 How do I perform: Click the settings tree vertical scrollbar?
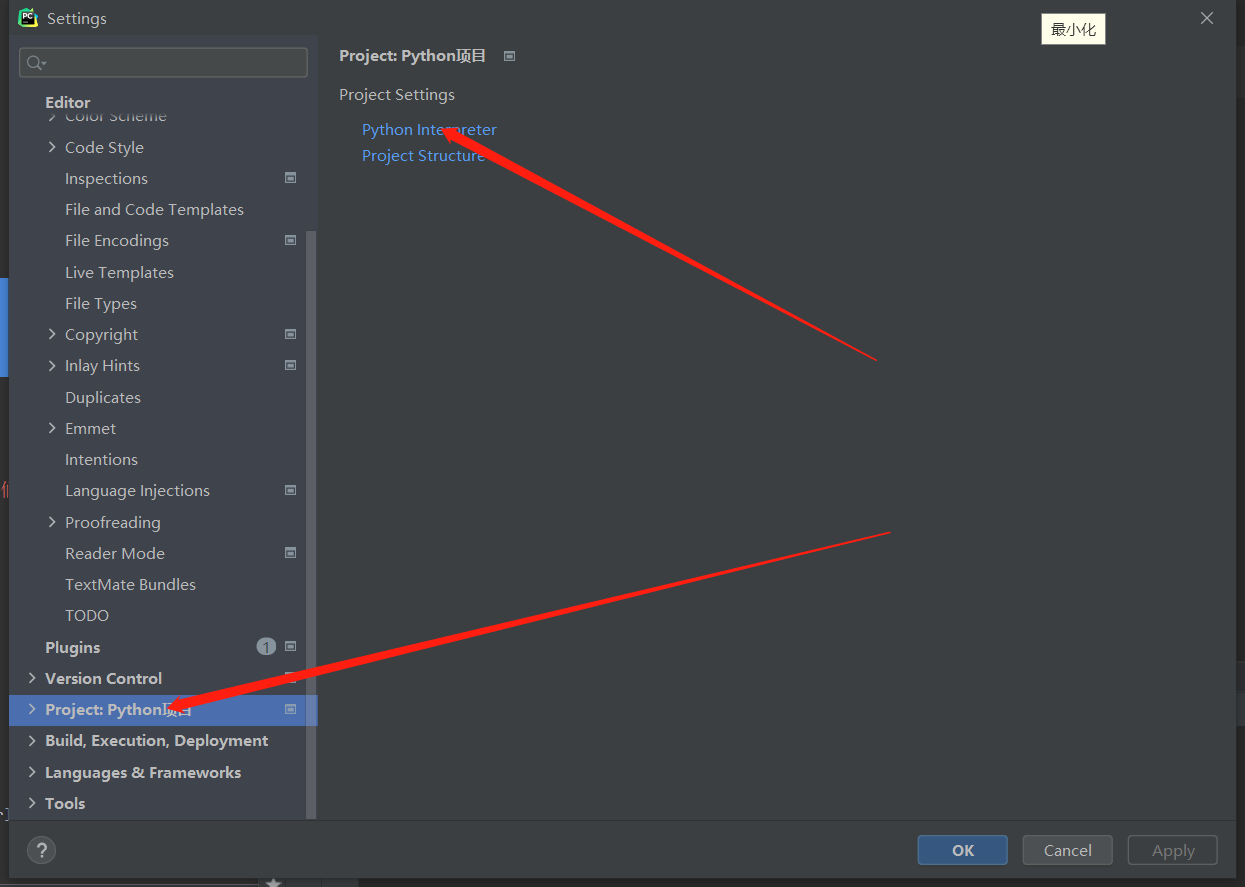311,525
